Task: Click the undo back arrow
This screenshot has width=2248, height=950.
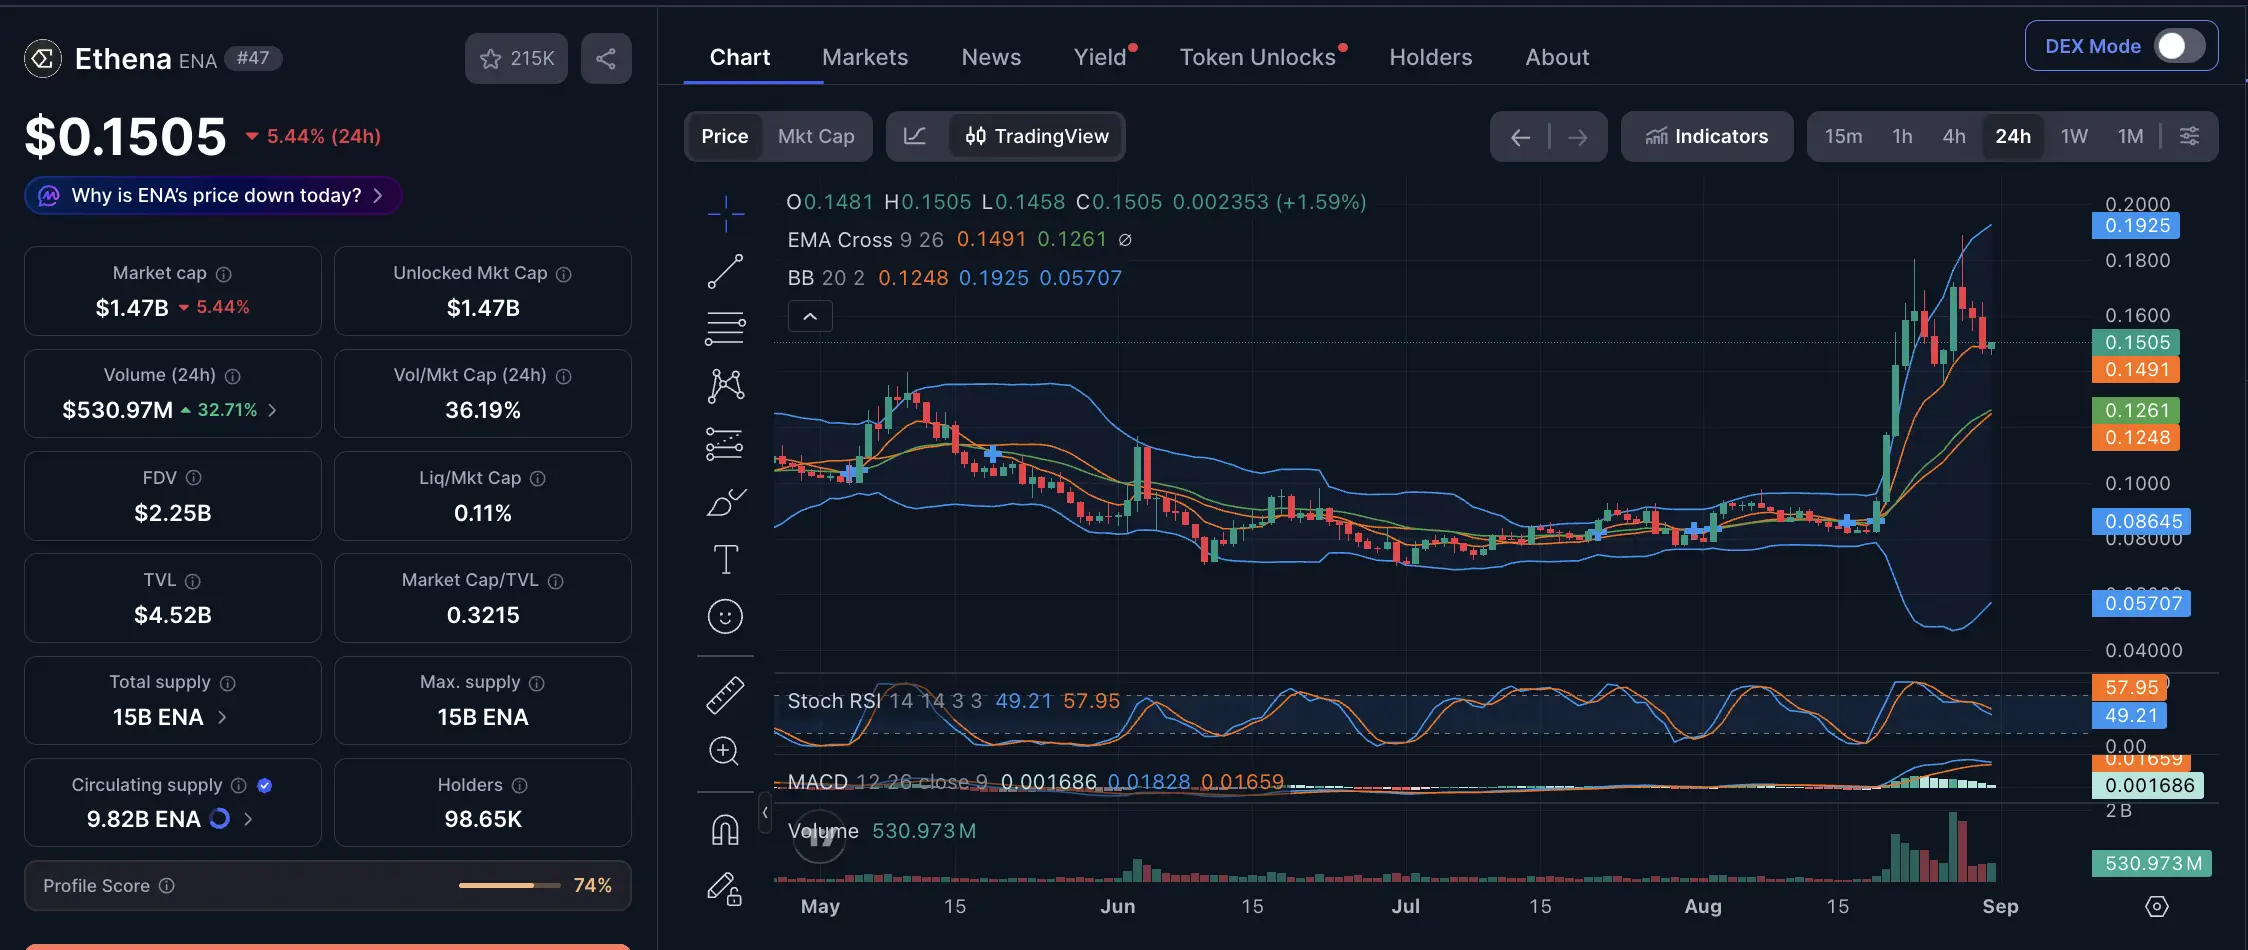Action: coord(1520,137)
